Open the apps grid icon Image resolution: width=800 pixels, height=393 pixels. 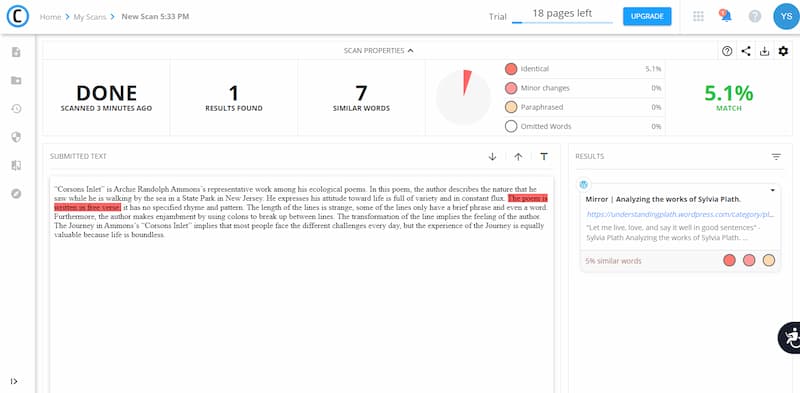[x=698, y=16]
